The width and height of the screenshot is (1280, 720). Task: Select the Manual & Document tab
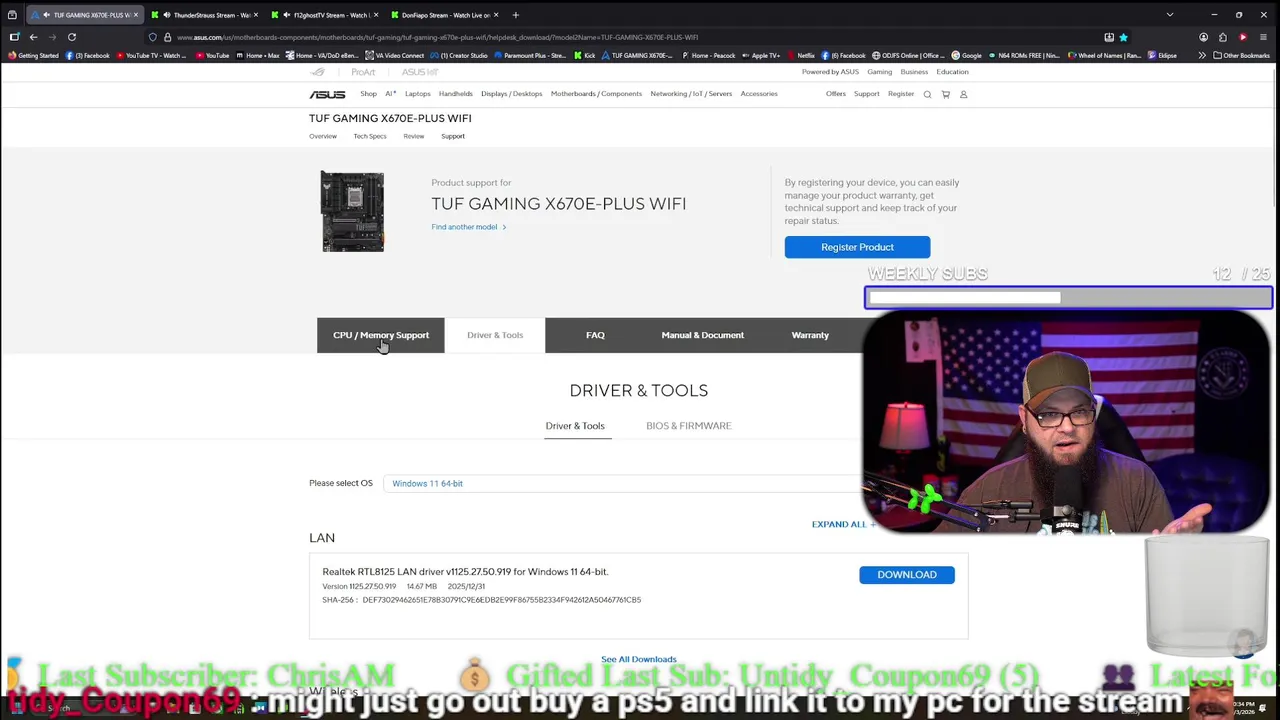coord(702,335)
